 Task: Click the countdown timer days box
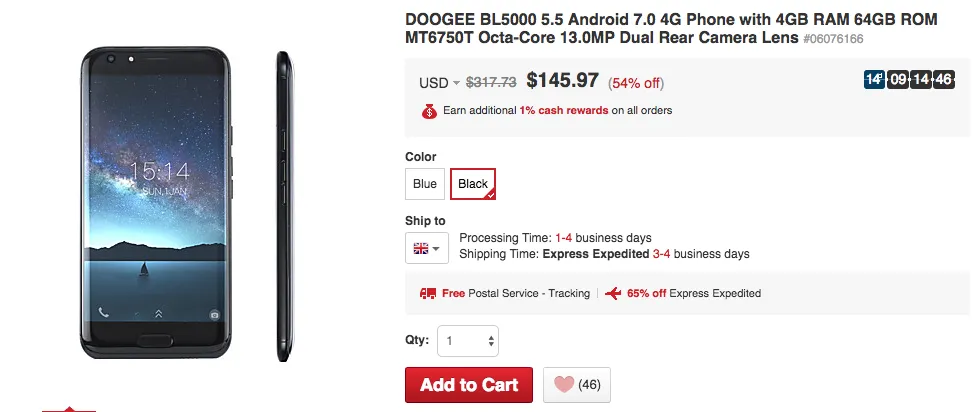coord(873,80)
